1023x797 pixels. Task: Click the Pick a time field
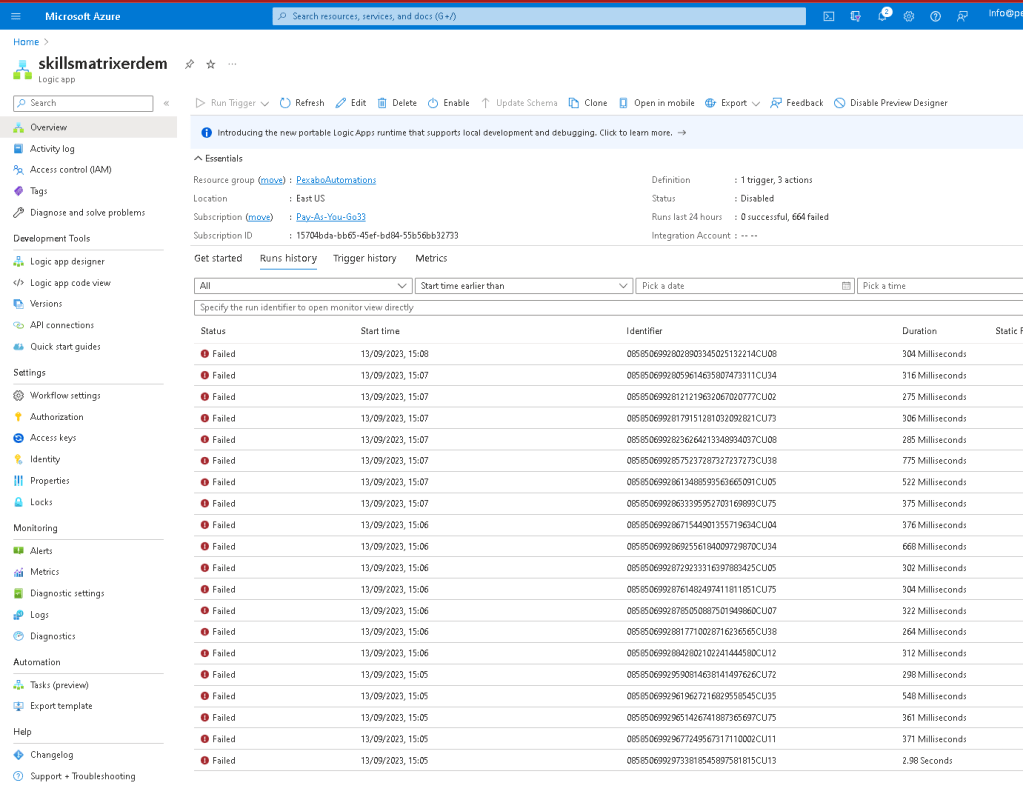939,286
